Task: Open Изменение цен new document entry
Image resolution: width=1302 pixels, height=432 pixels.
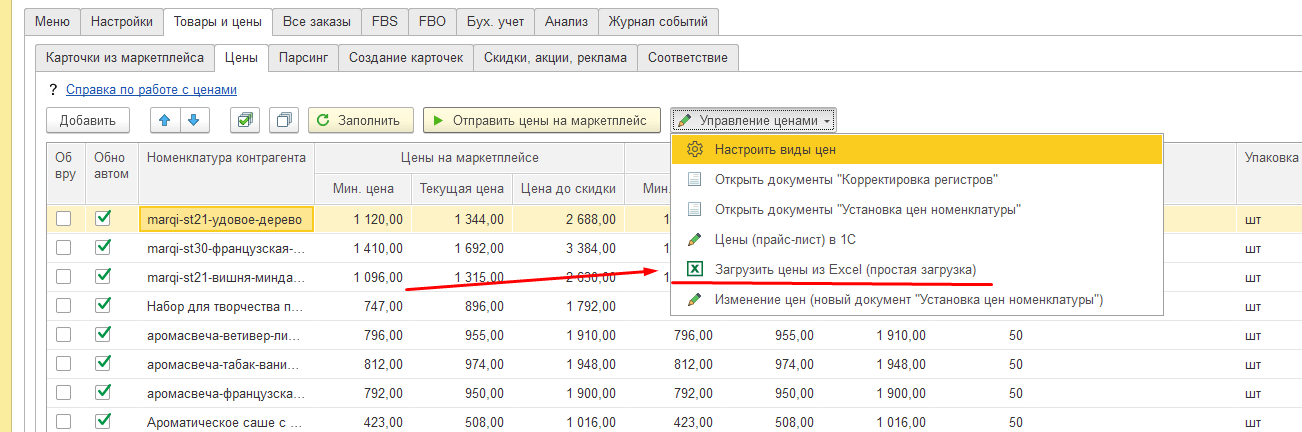Action: pos(908,300)
